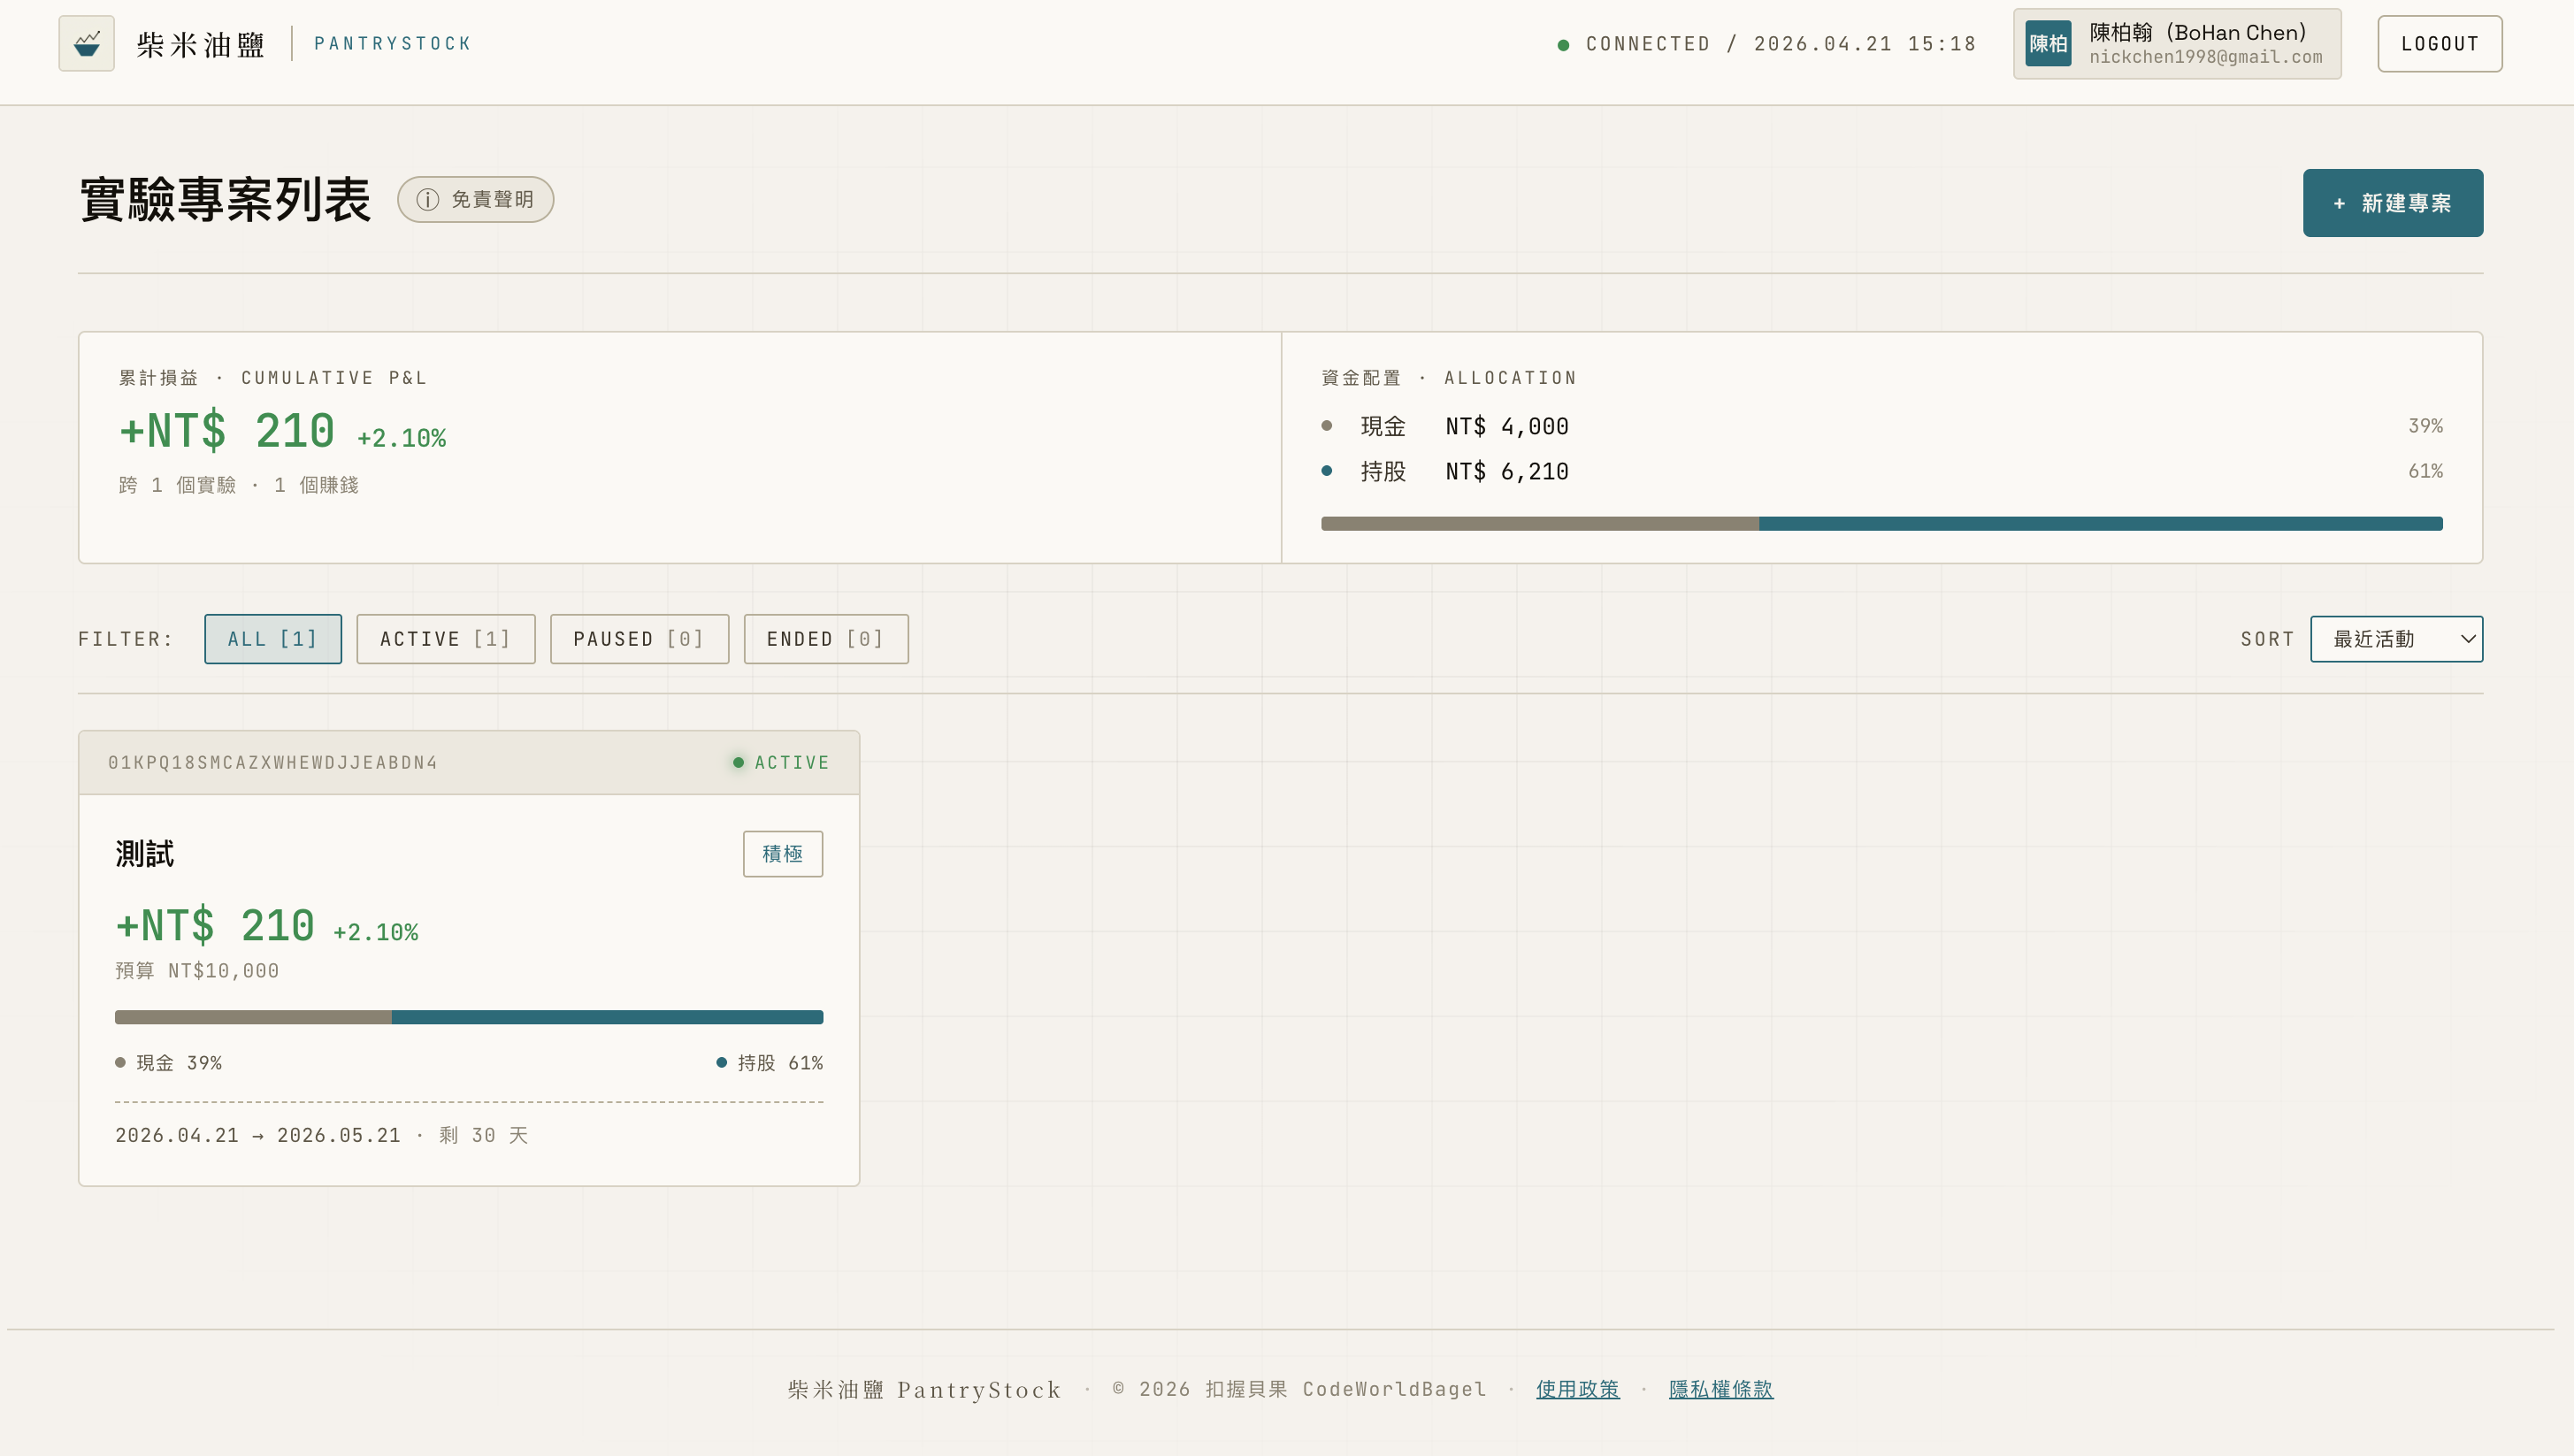Click the 測試 card cash/holdings progress bar
The height and width of the screenshot is (1456, 2574).
click(468, 1017)
